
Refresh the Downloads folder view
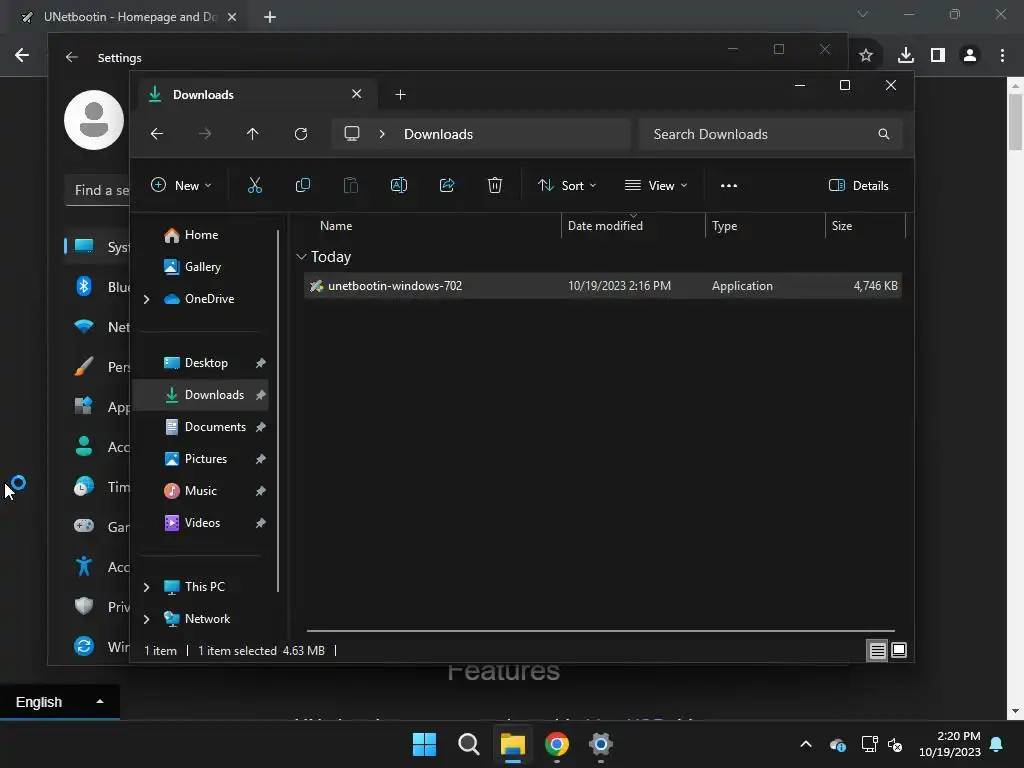click(300, 134)
